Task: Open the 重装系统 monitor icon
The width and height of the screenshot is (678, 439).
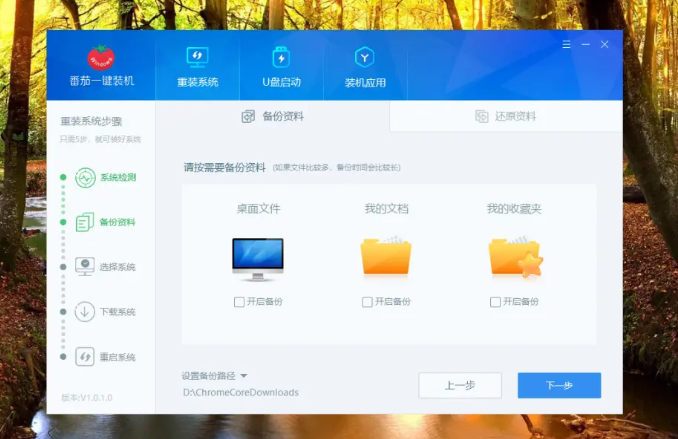Action: (x=197, y=57)
